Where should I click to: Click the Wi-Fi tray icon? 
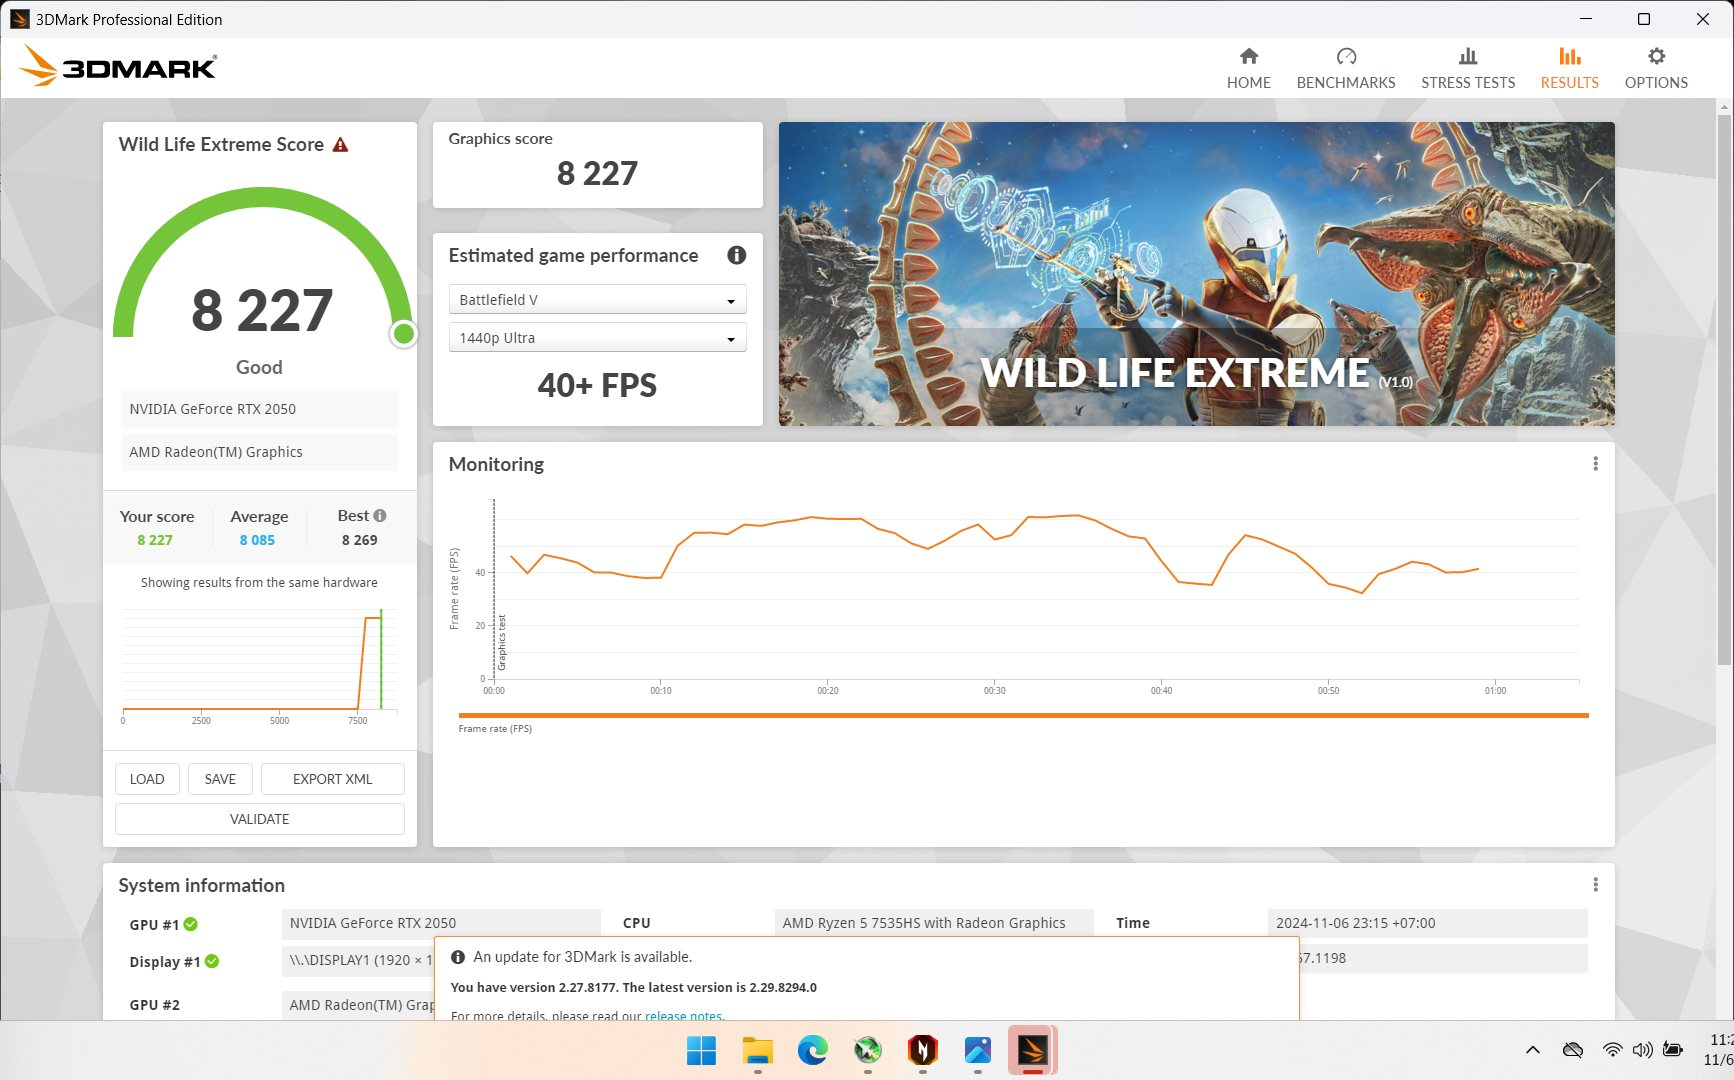[x=1612, y=1050]
